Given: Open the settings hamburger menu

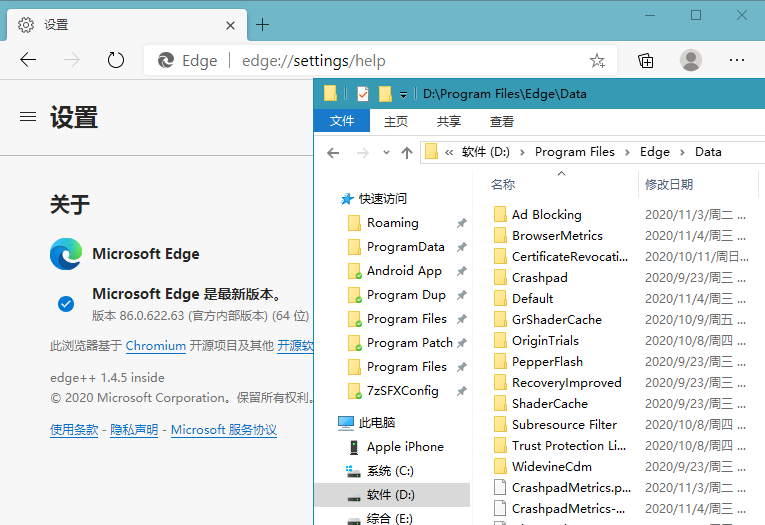Looking at the screenshot, I should 28,117.
